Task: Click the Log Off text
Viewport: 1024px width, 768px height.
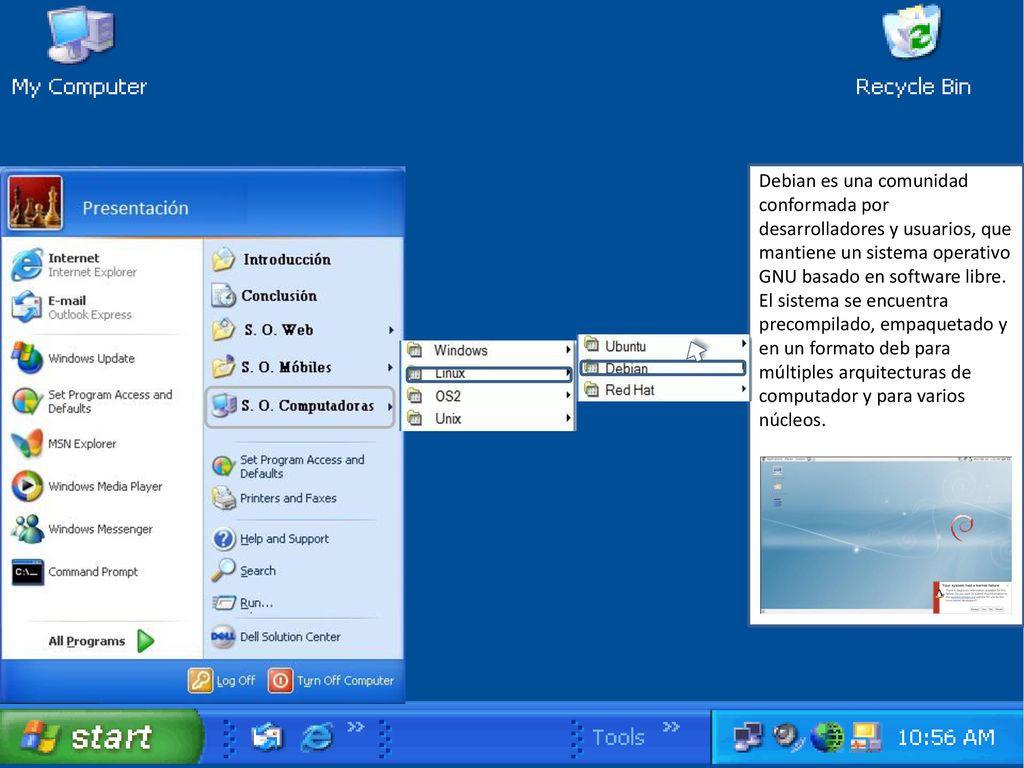Action: click(x=236, y=680)
